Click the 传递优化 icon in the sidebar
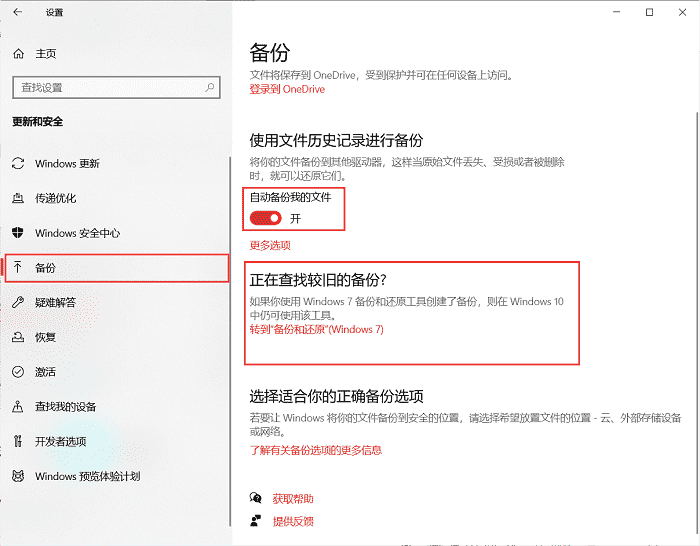This screenshot has height=546, width=700. pyautogui.click(x=18, y=198)
